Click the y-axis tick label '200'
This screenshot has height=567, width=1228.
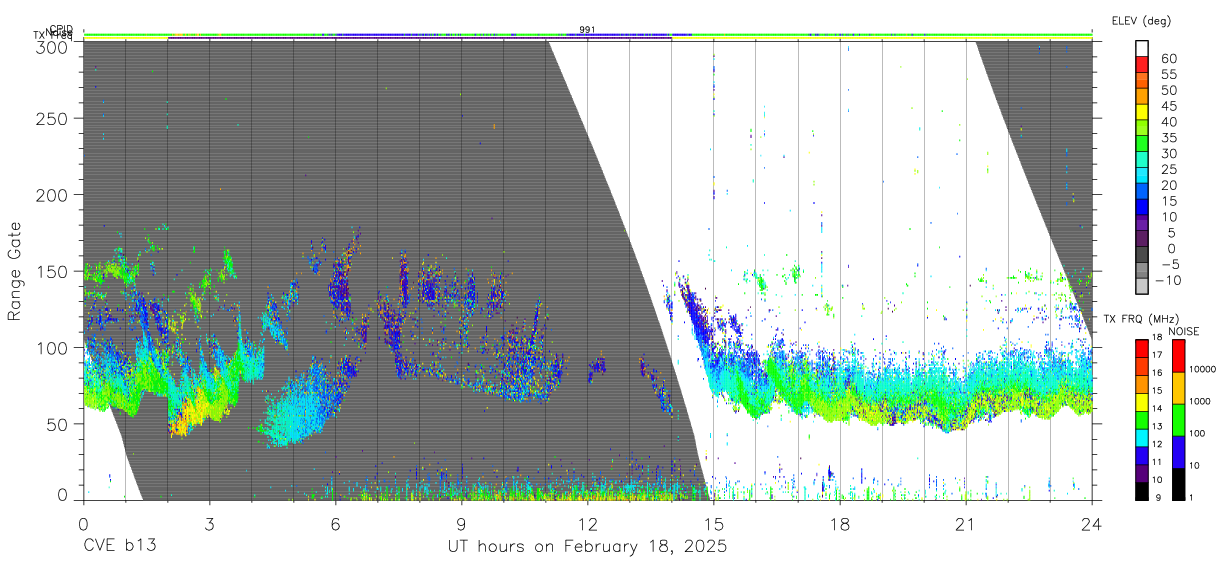tap(52, 194)
